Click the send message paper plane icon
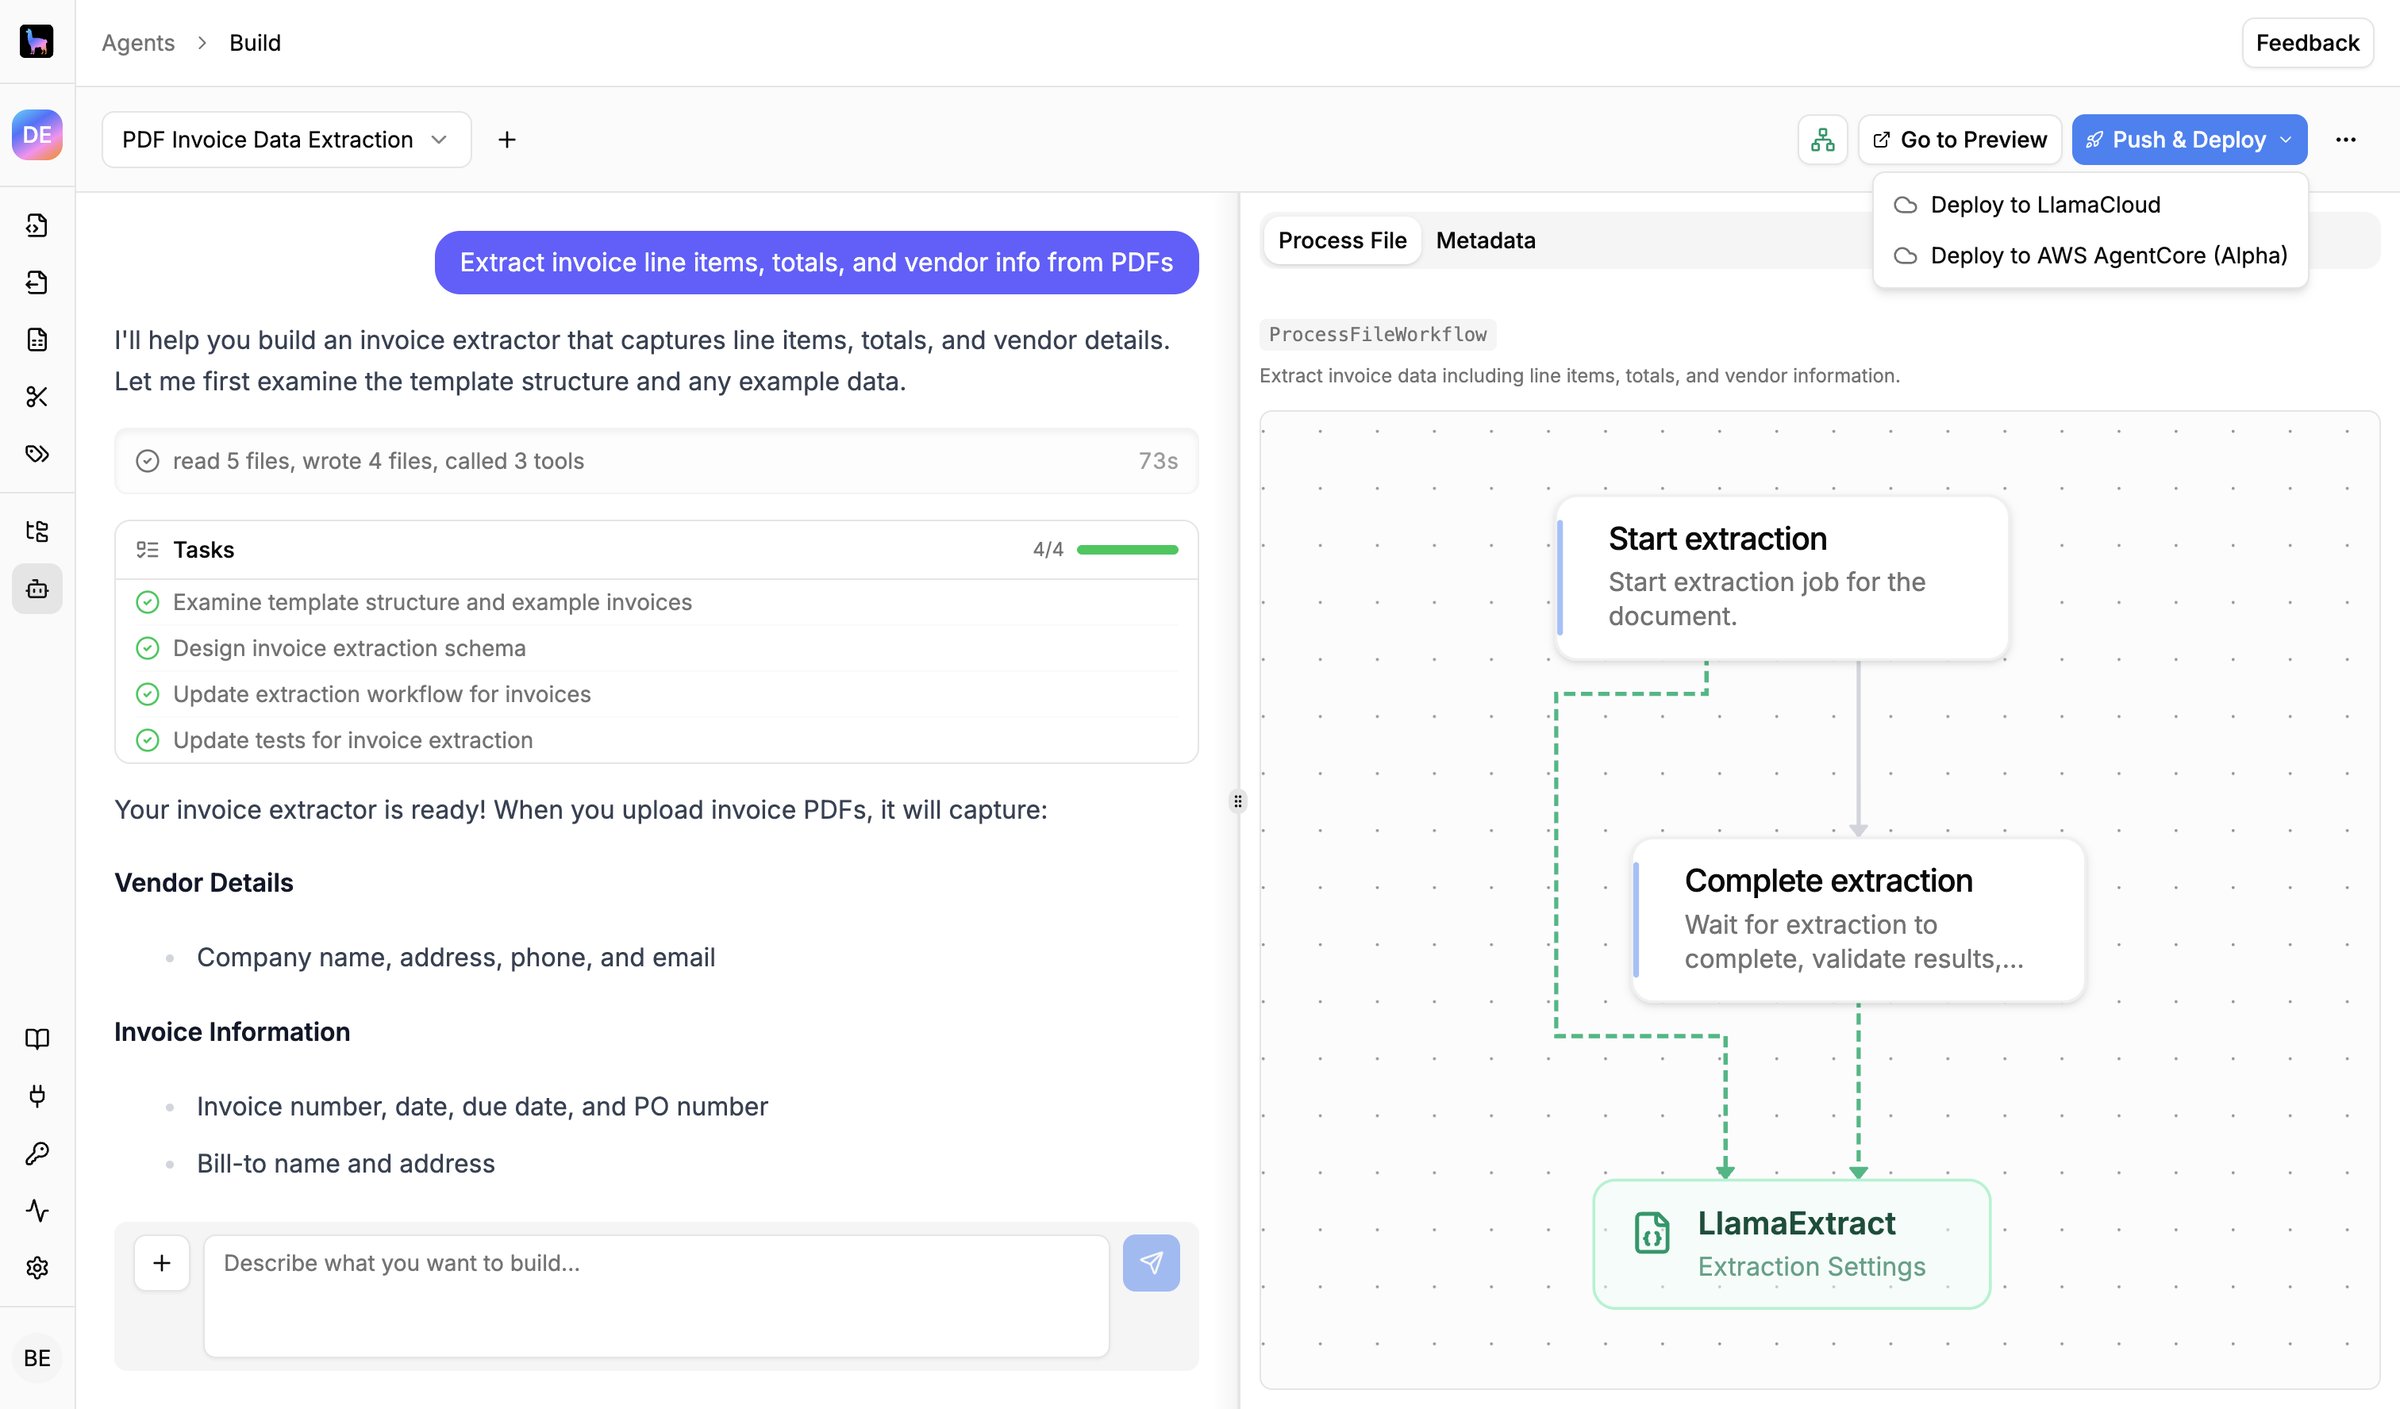 click(x=1151, y=1263)
